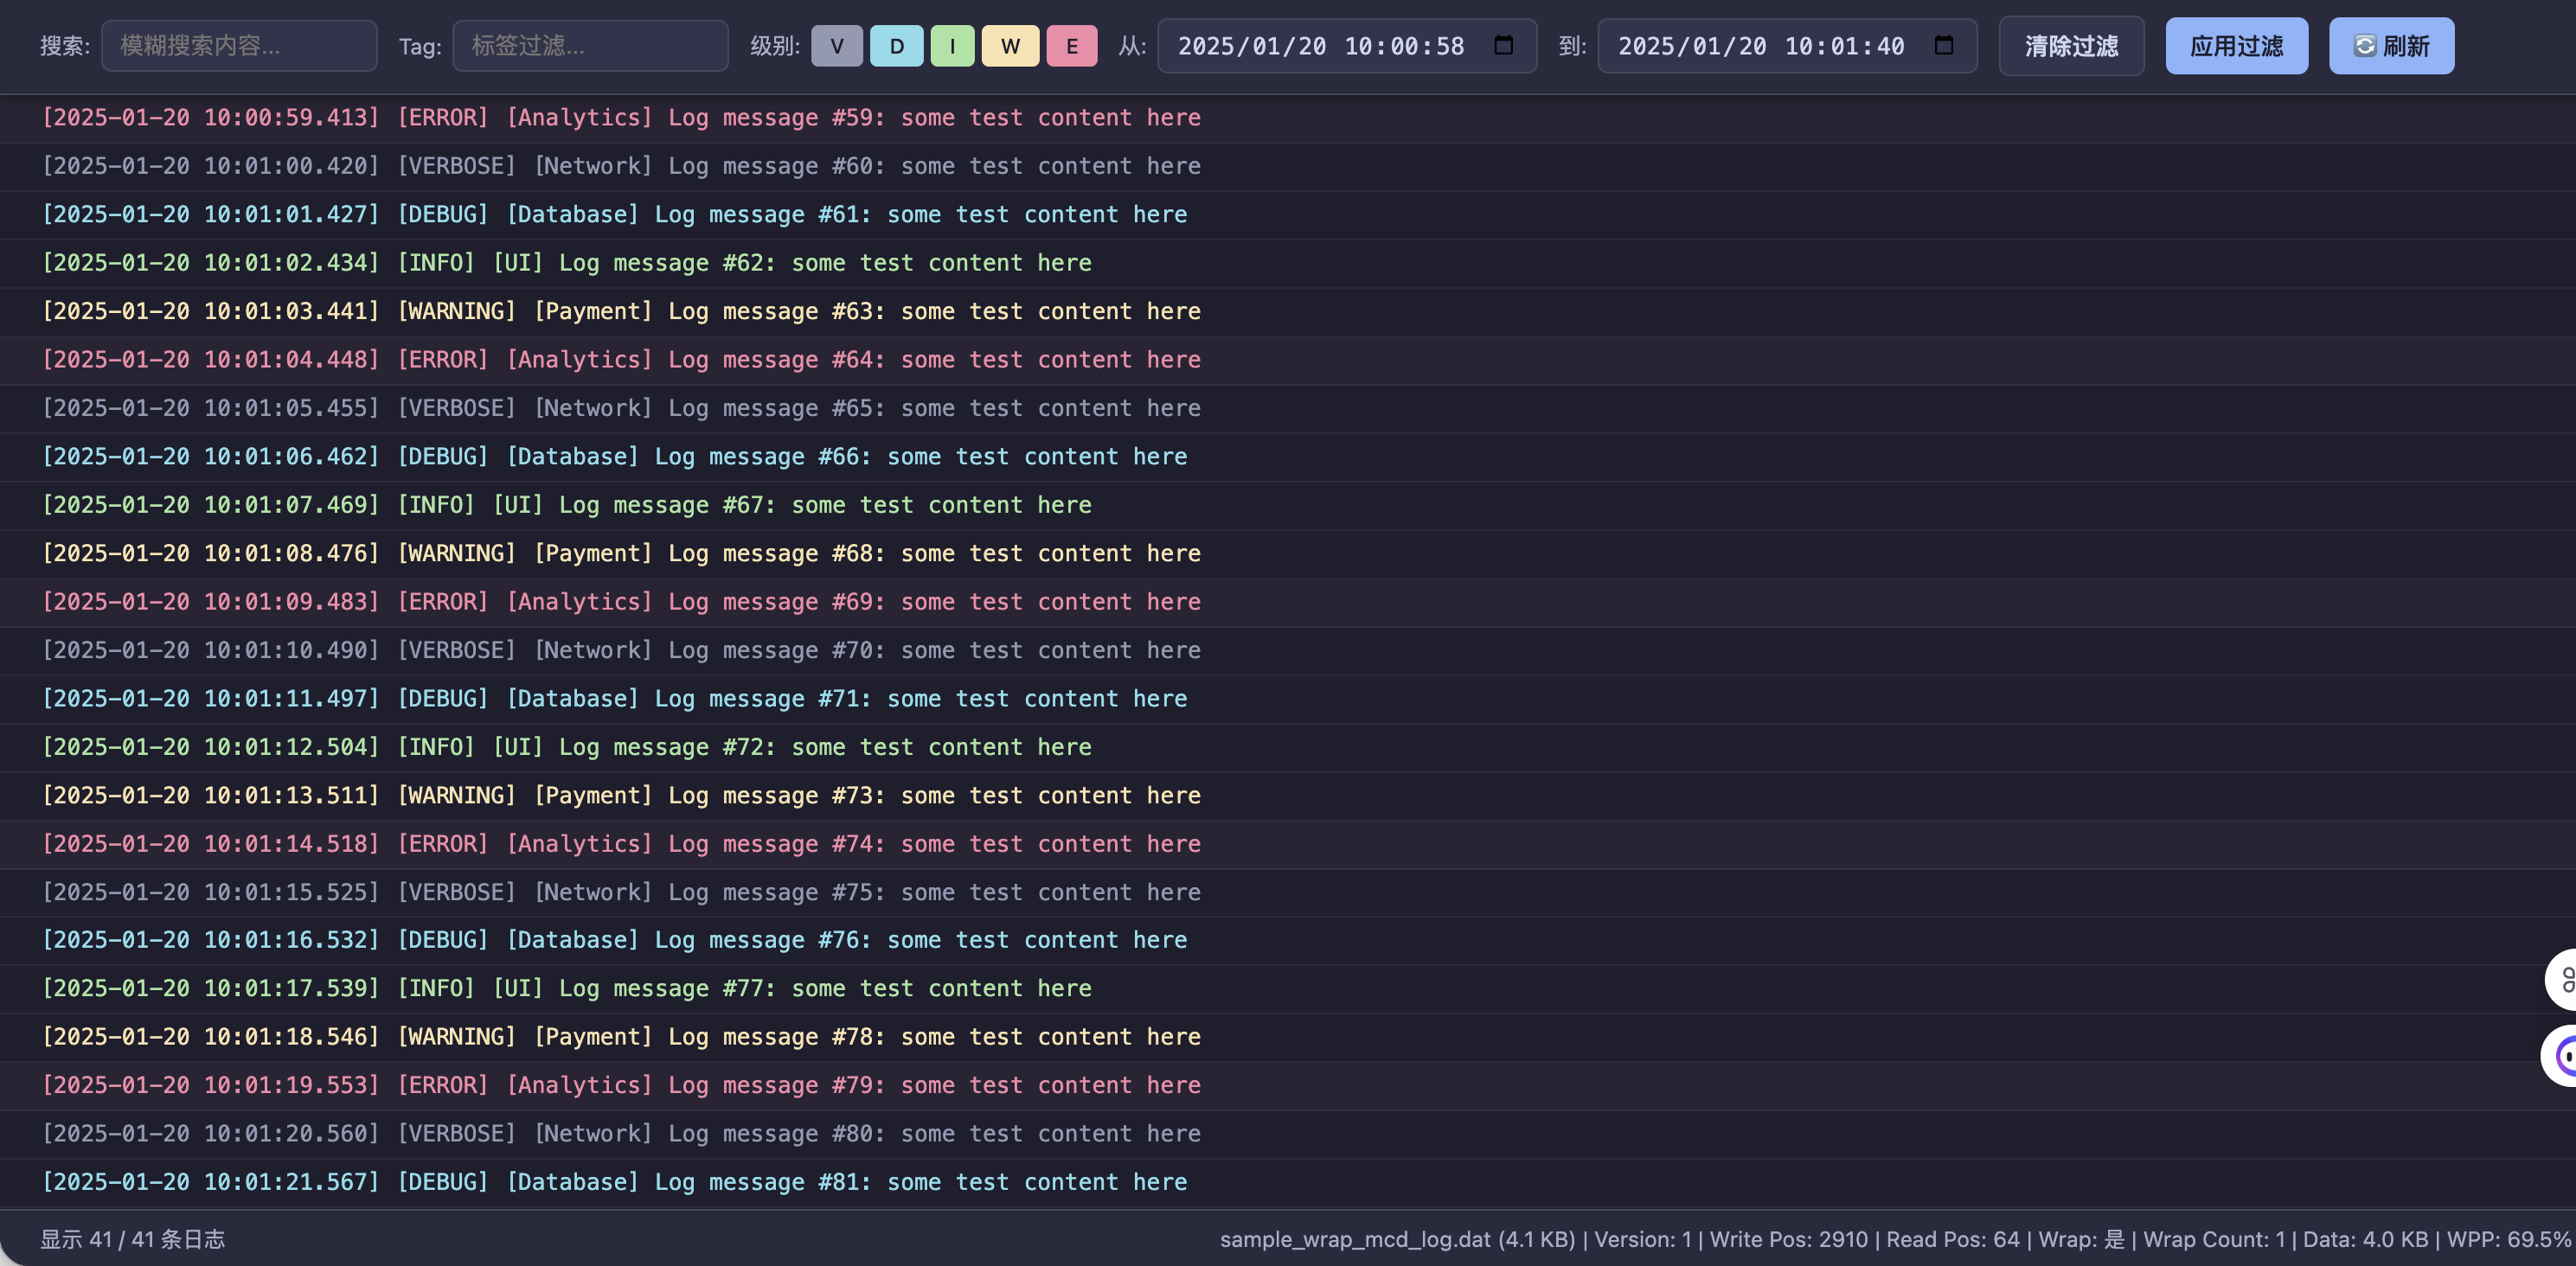Select the ERROR Analytics log message #79

1288,1086
